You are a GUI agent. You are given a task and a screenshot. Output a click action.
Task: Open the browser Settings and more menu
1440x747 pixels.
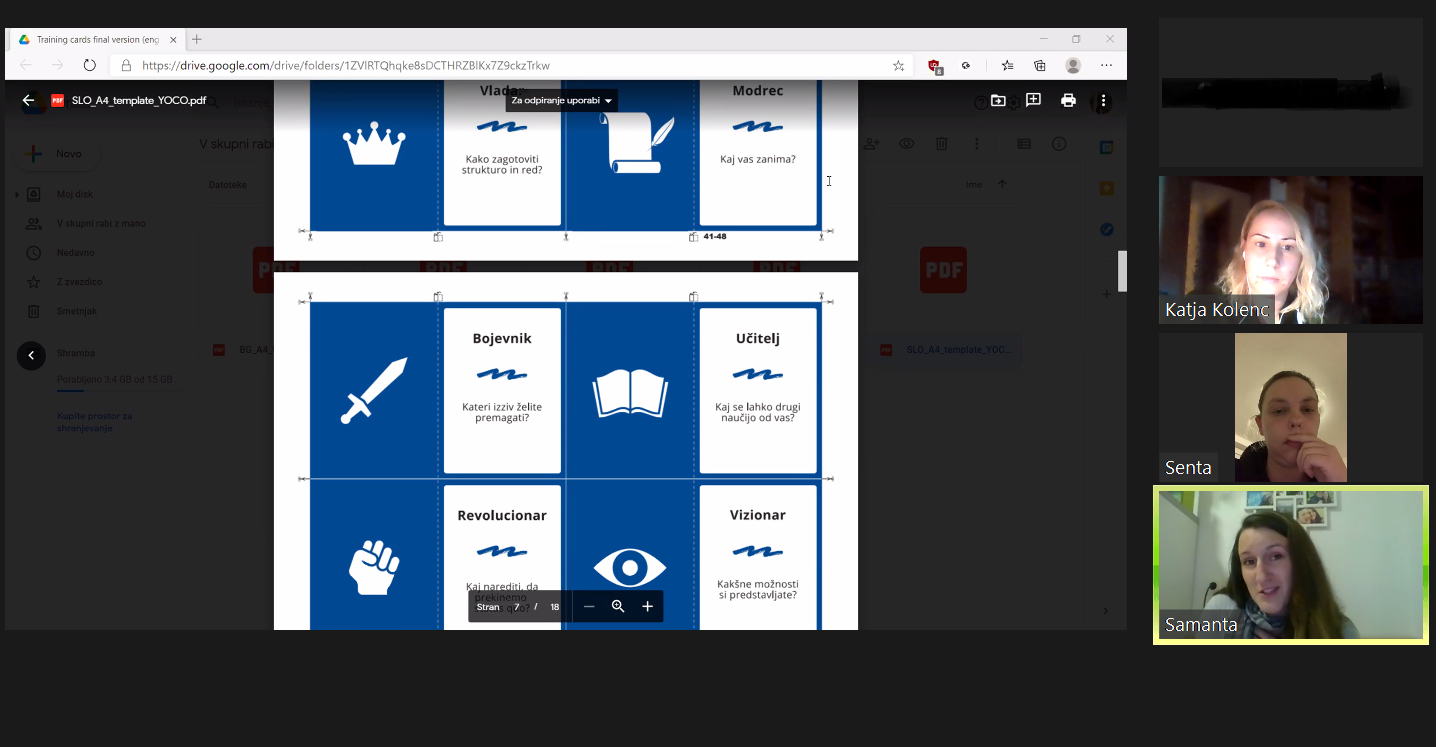point(1106,65)
